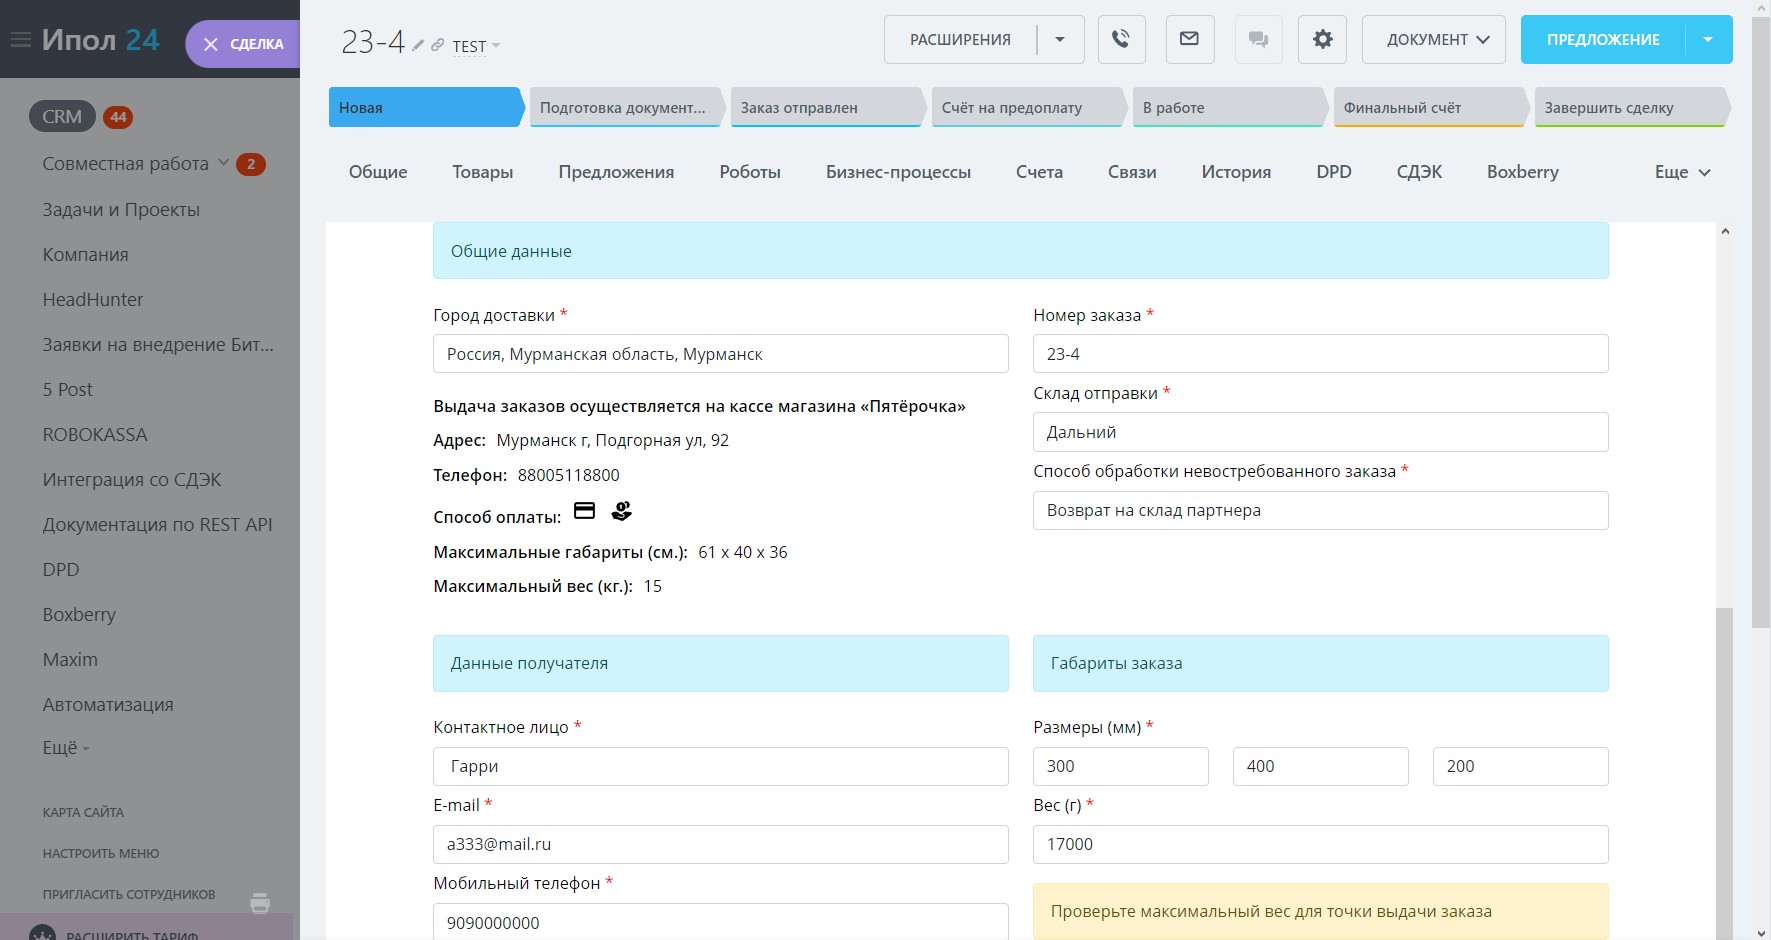Viewport: 1771px width, 940px height.
Task: Open the СДЭК tab
Action: click(x=1418, y=172)
